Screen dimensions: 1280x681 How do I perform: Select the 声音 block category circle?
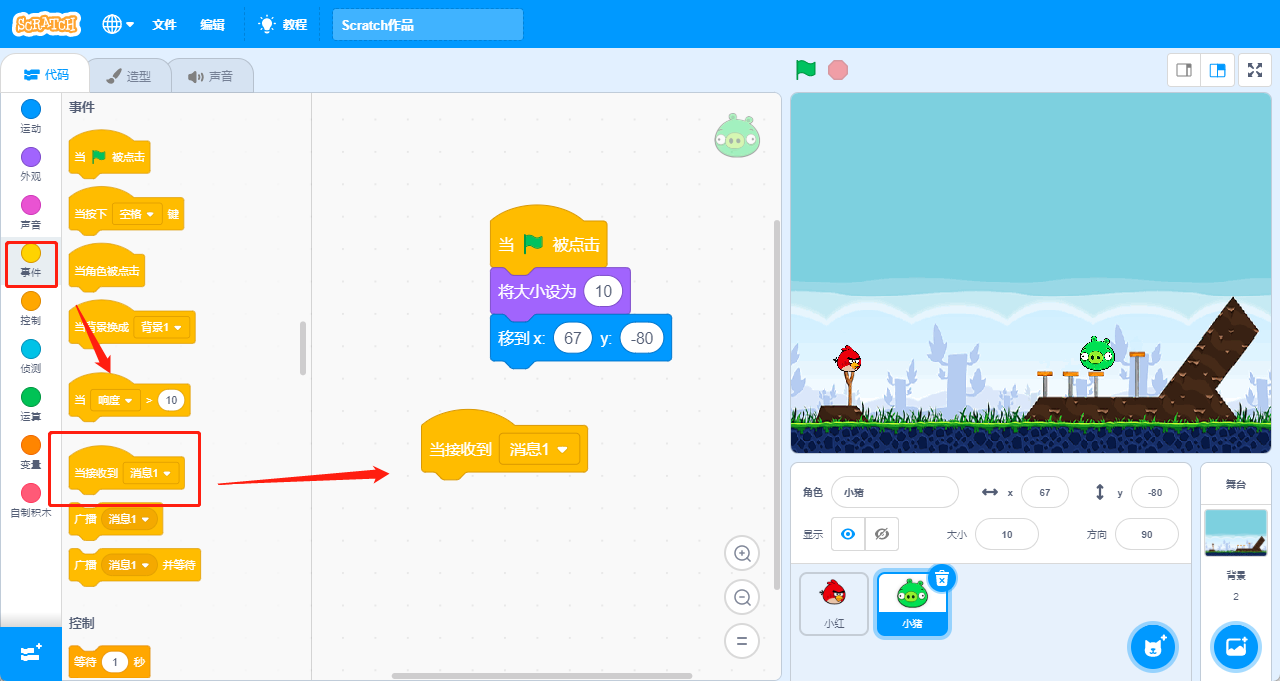[31, 205]
